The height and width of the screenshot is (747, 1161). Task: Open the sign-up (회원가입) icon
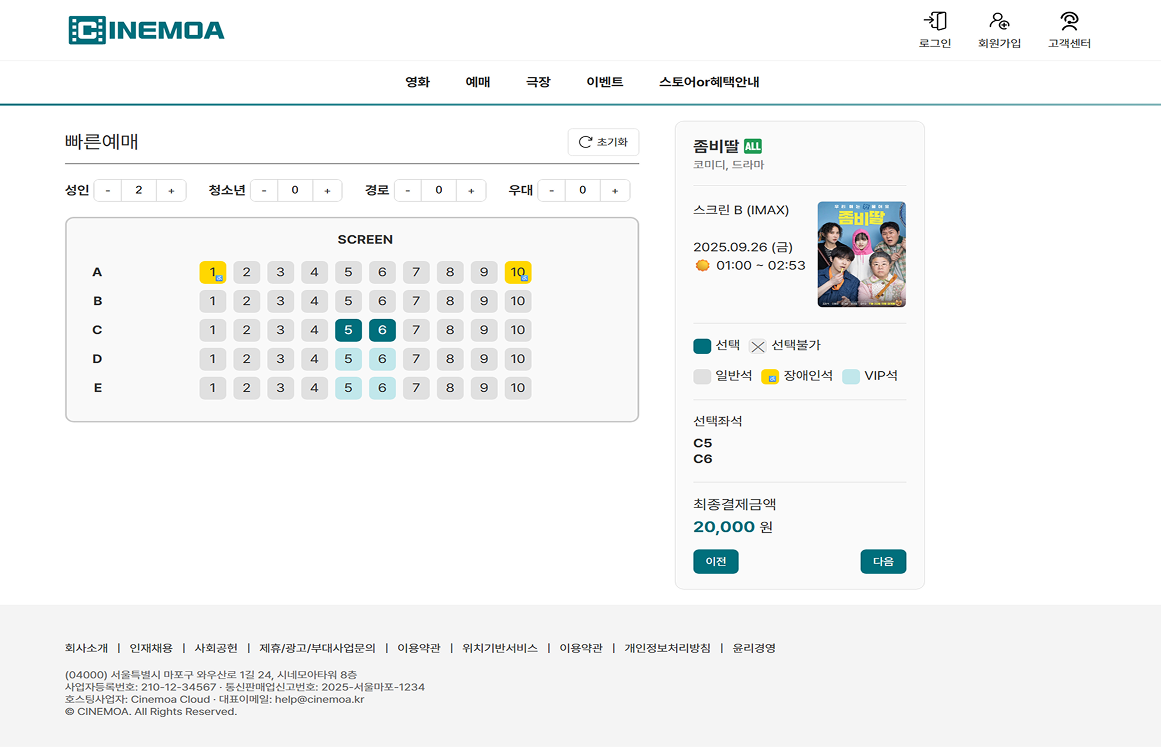(x=999, y=22)
